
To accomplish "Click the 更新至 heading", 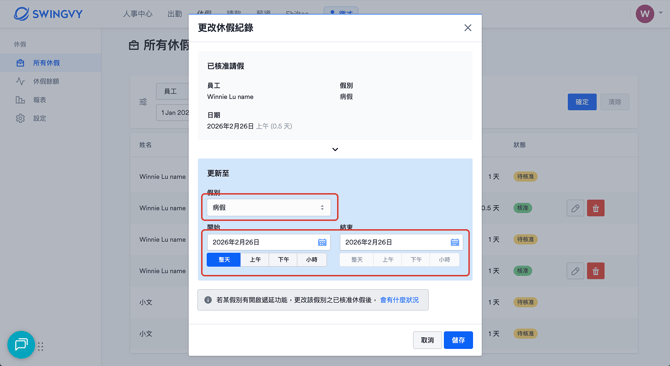I will pyautogui.click(x=218, y=173).
